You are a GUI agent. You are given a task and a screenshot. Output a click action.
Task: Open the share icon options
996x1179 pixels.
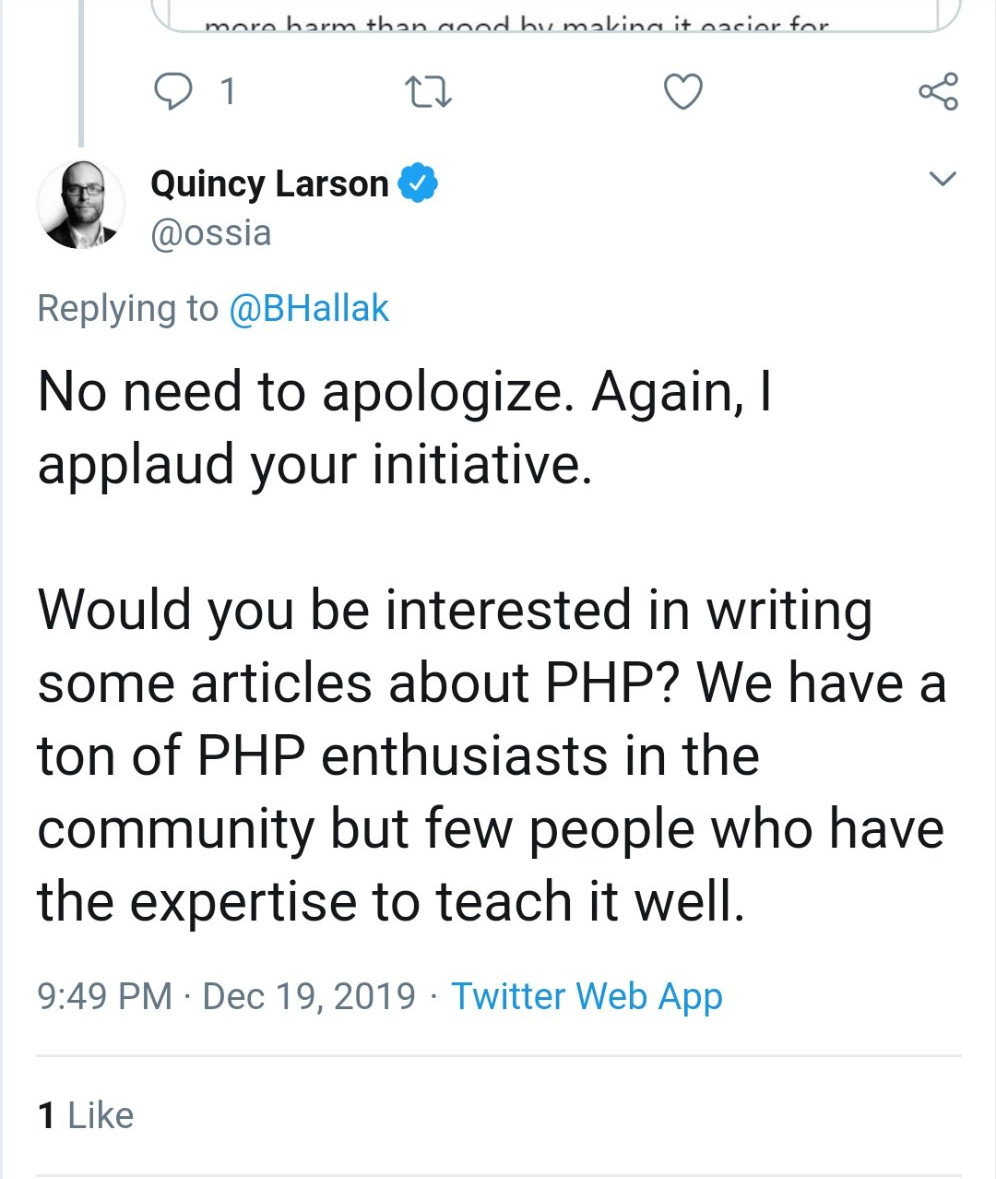(x=938, y=92)
